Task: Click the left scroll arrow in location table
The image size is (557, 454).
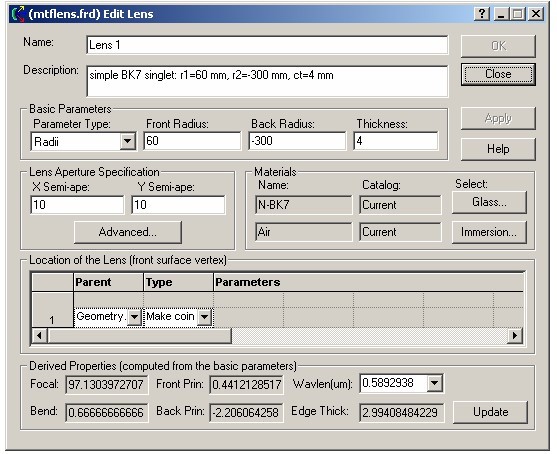Action: (39, 336)
